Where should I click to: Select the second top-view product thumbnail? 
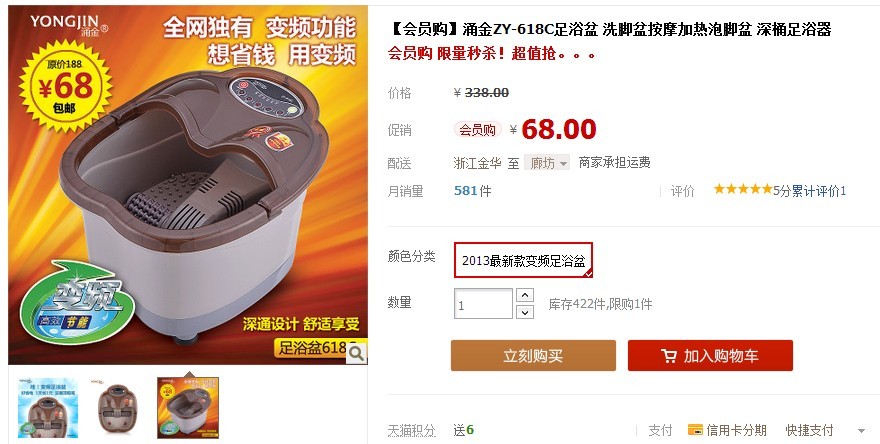[x=117, y=408]
